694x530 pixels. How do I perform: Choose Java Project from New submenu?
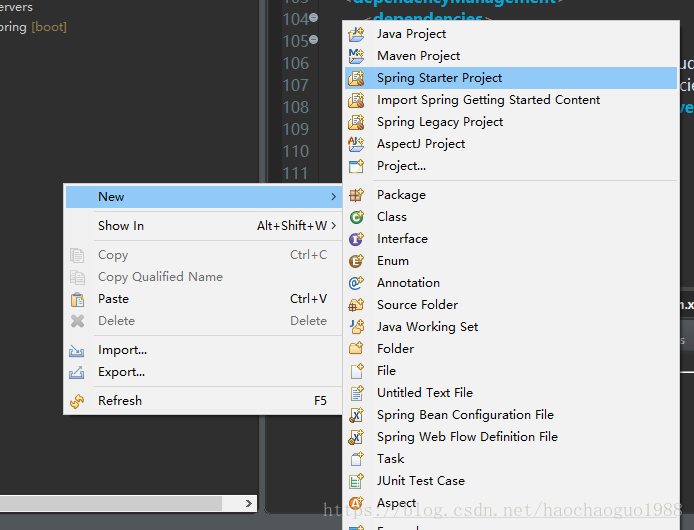click(511, 34)
